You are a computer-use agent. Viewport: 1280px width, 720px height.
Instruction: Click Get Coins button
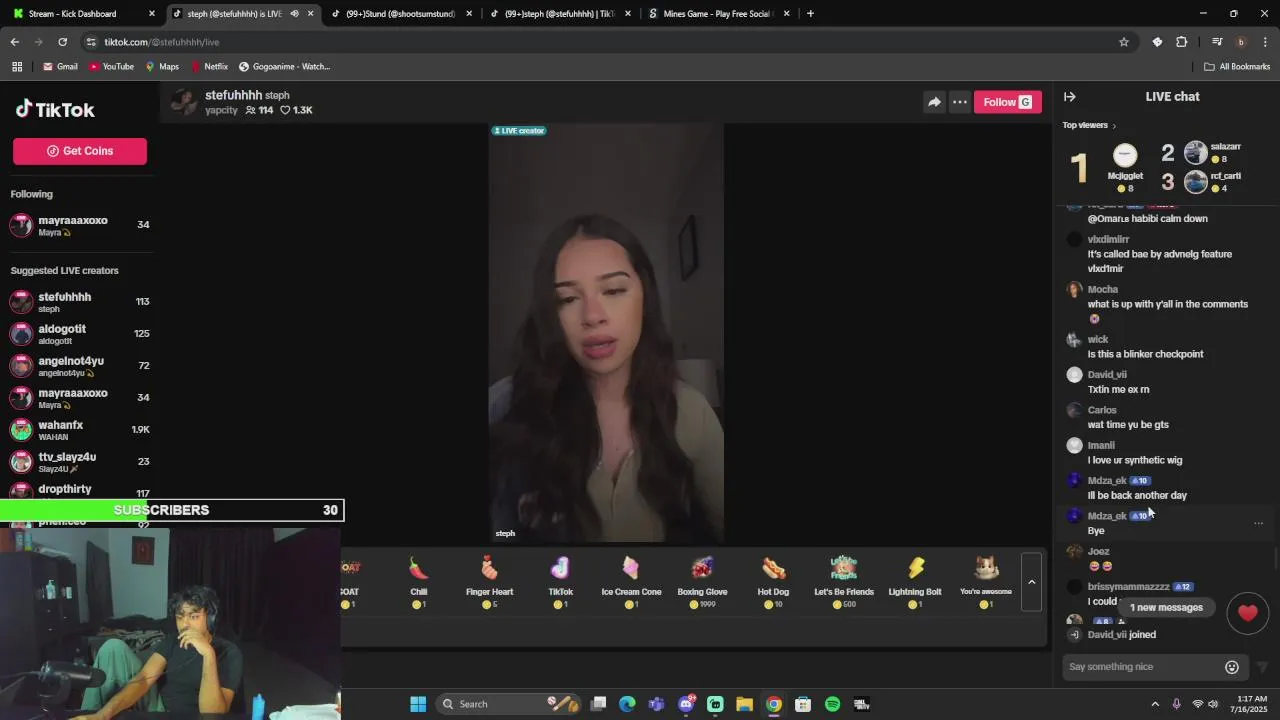80,151
